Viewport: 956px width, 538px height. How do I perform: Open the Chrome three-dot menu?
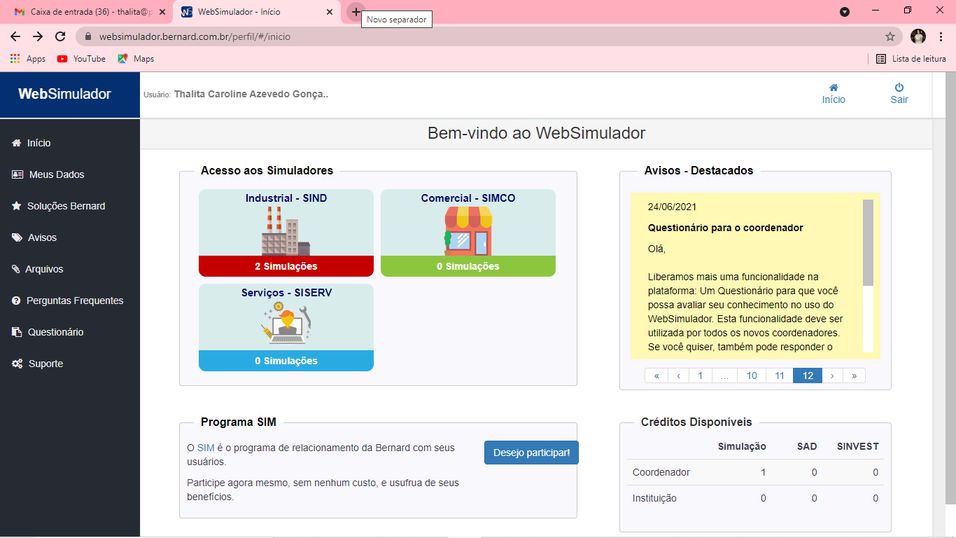point(940,36)
